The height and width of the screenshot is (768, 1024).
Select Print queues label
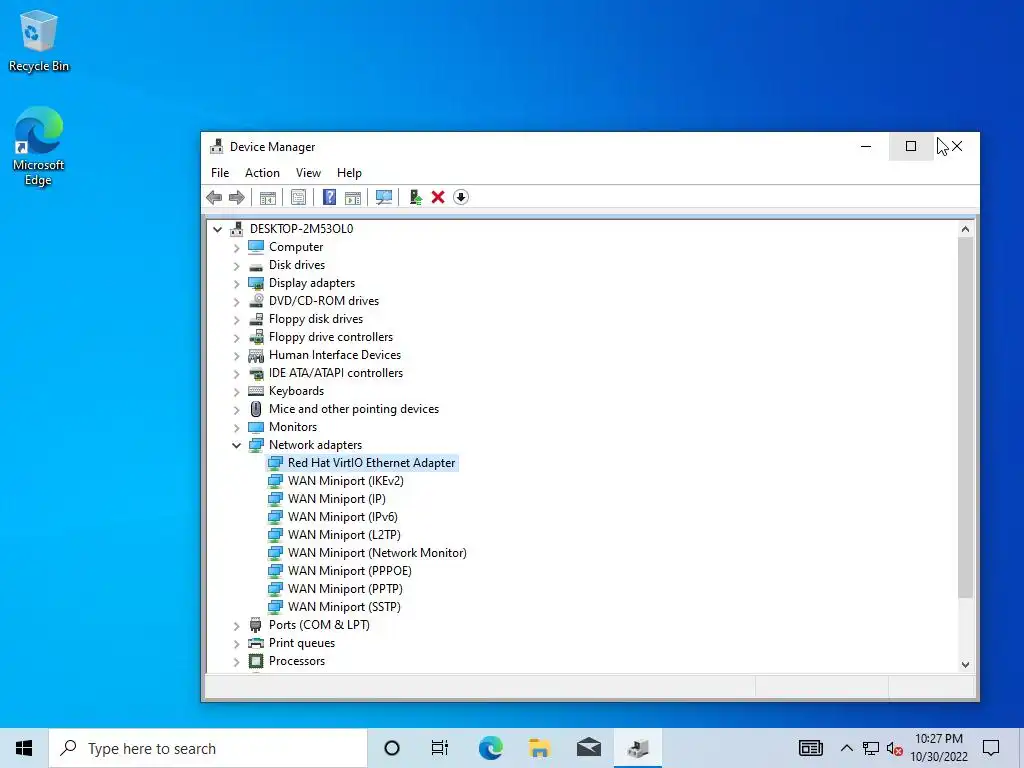[302, 643]
